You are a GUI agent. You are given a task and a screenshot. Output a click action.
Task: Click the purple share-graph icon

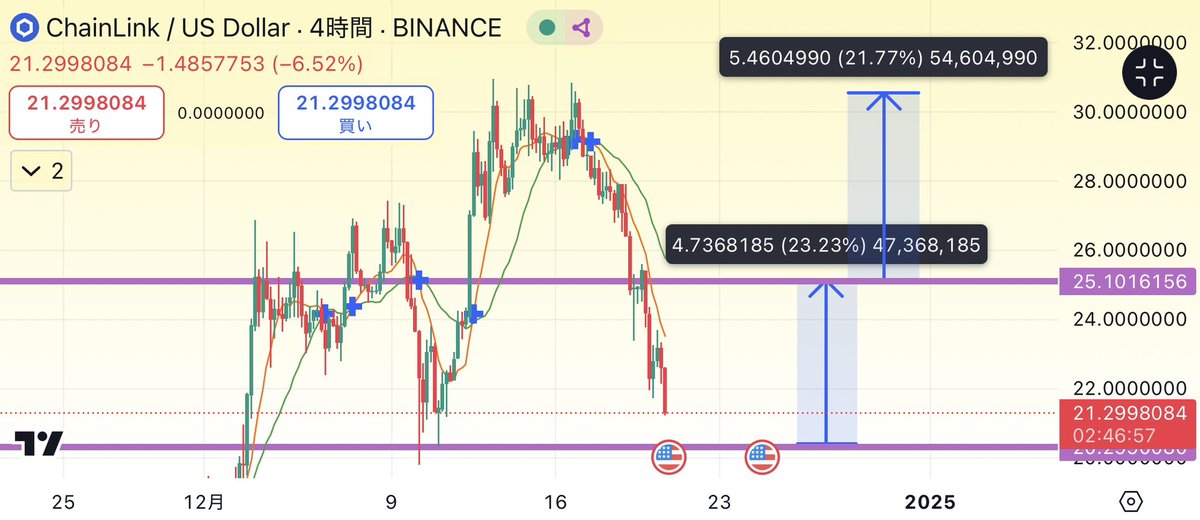pyautogui.click(x=581, y=28)
